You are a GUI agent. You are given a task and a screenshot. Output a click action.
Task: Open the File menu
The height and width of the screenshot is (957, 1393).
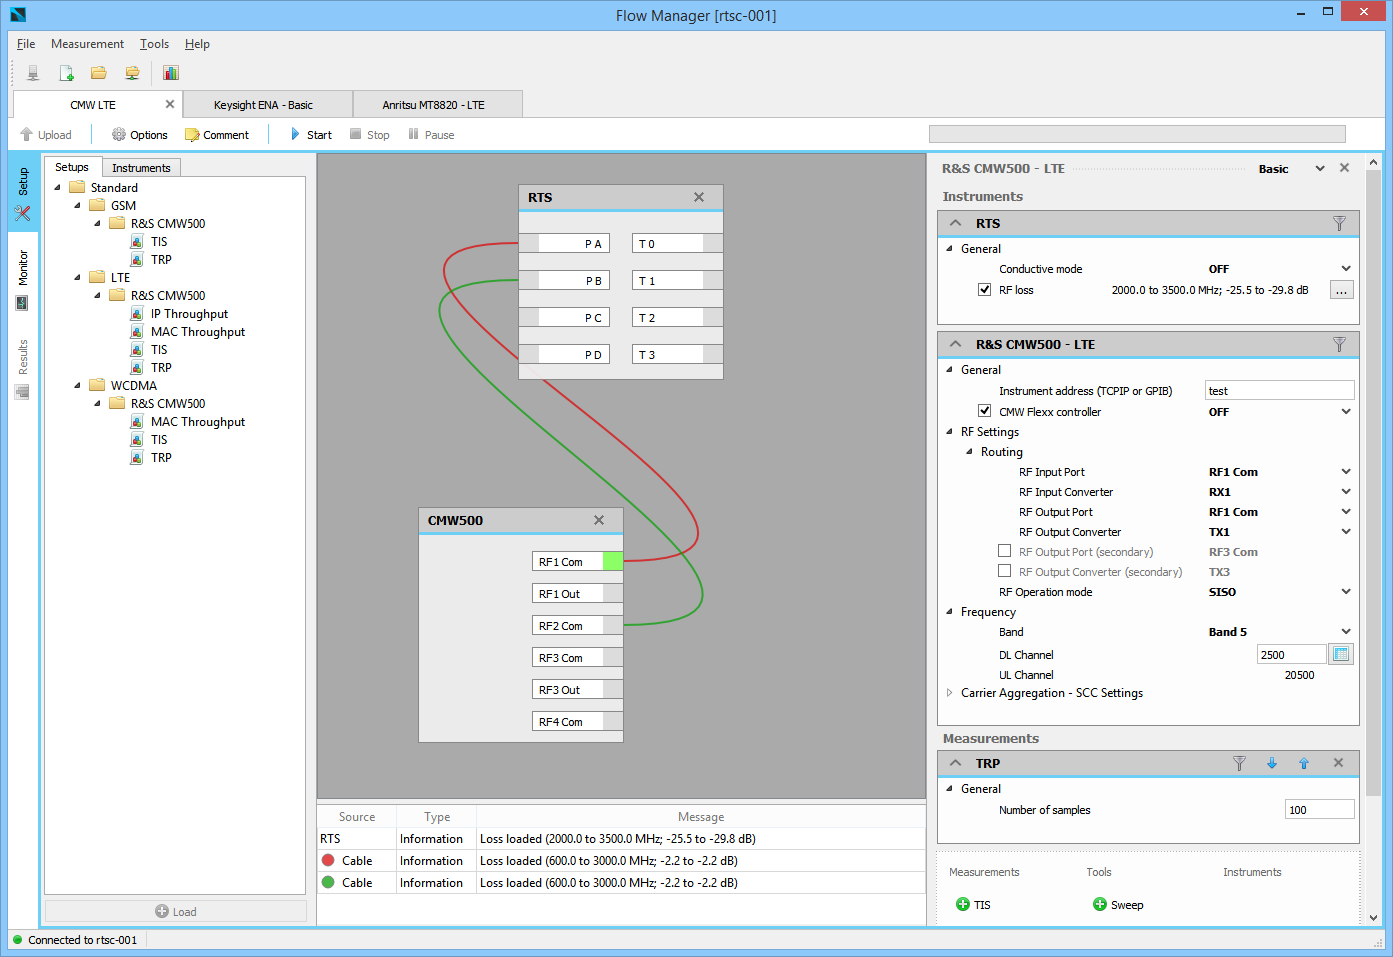26,44
